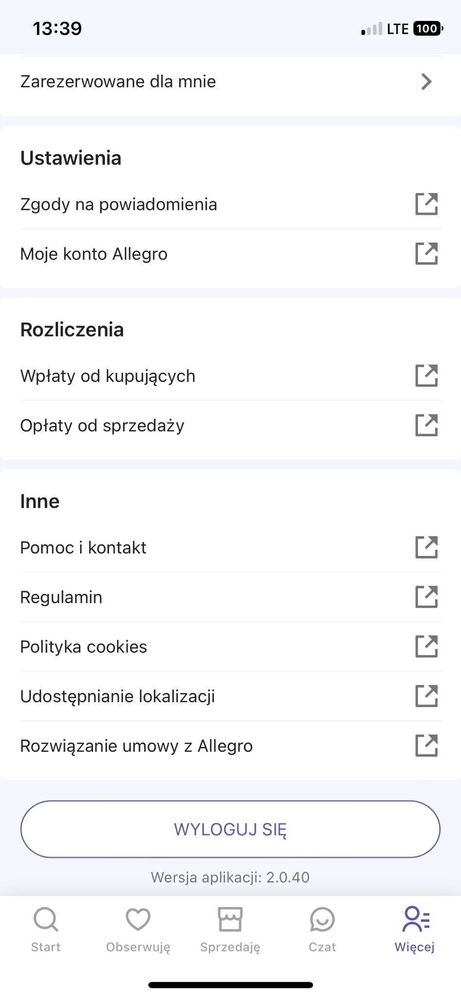Tap the WYLOGUJ SIĘ button
The width and height of the screenshot is (461, 998).
click(x=230, y=829)
